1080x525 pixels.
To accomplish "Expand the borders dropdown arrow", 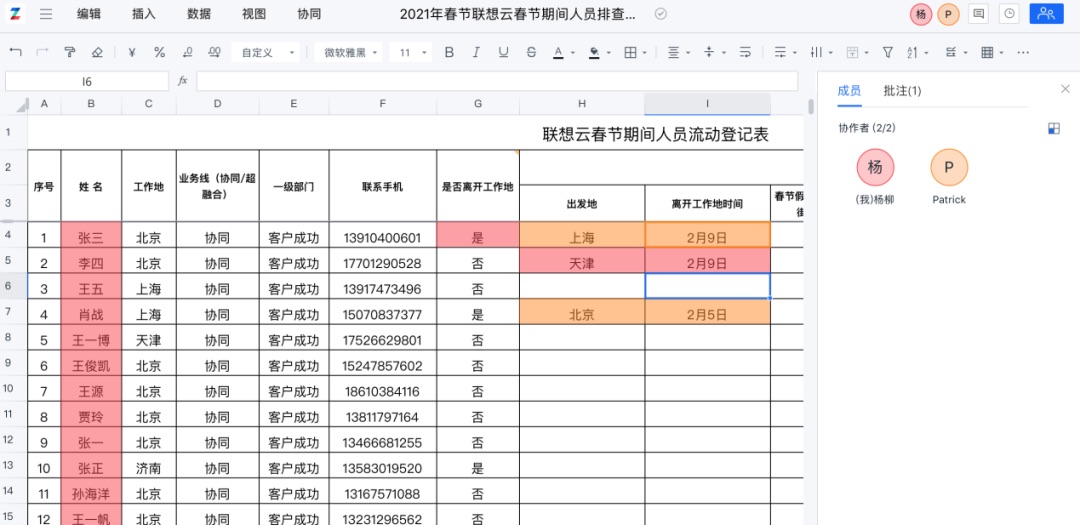I will pyautogui.click(x=645, y=53).
